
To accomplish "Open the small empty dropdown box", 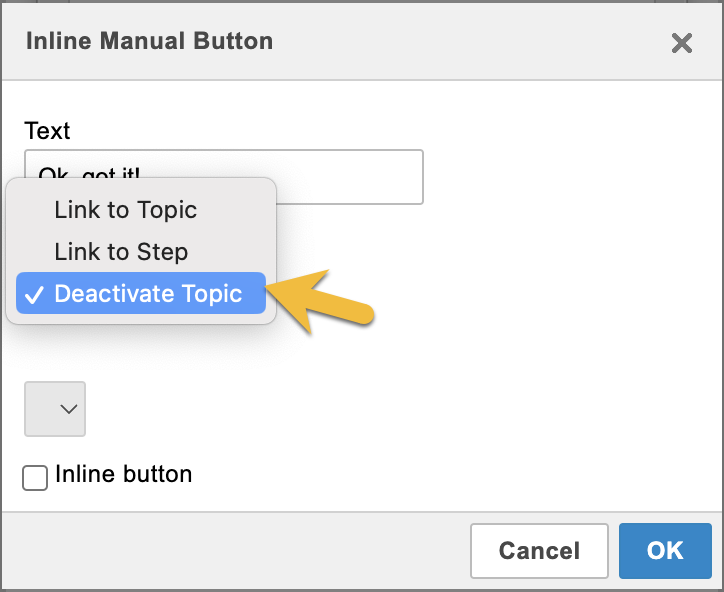I will point(55,408).
